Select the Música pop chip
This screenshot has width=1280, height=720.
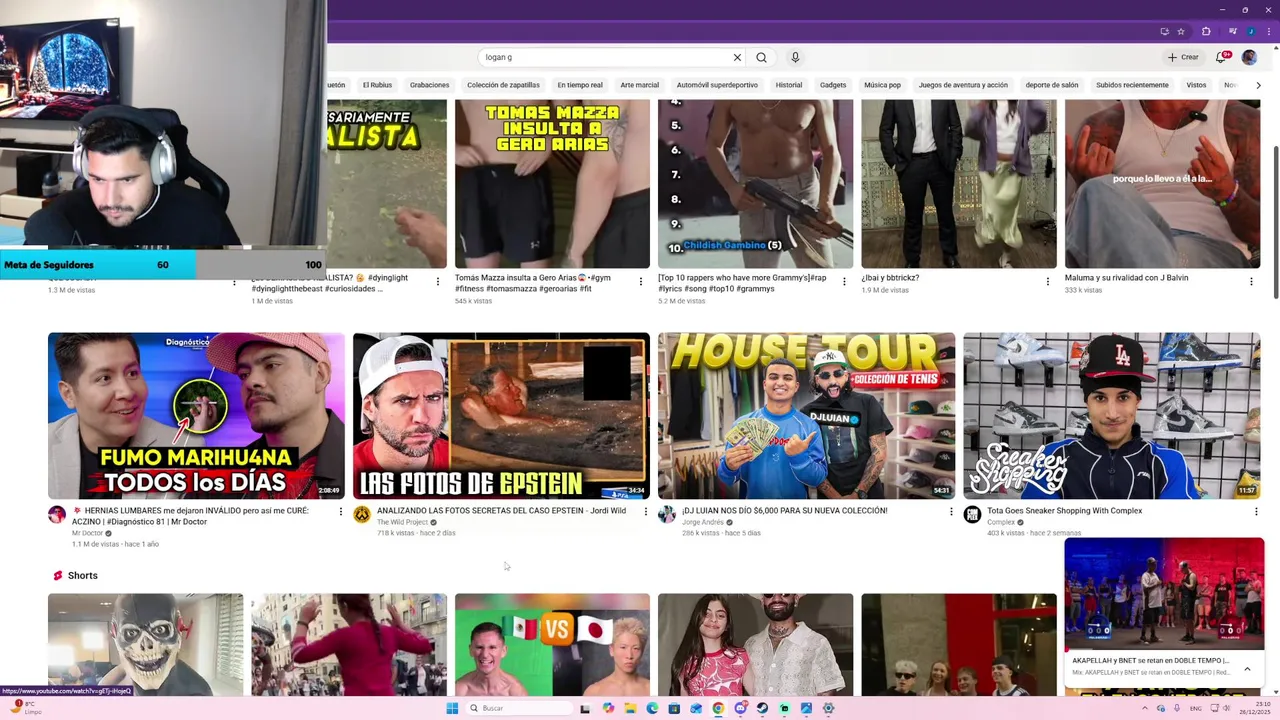pyautogui.click(x=882, y=85)
